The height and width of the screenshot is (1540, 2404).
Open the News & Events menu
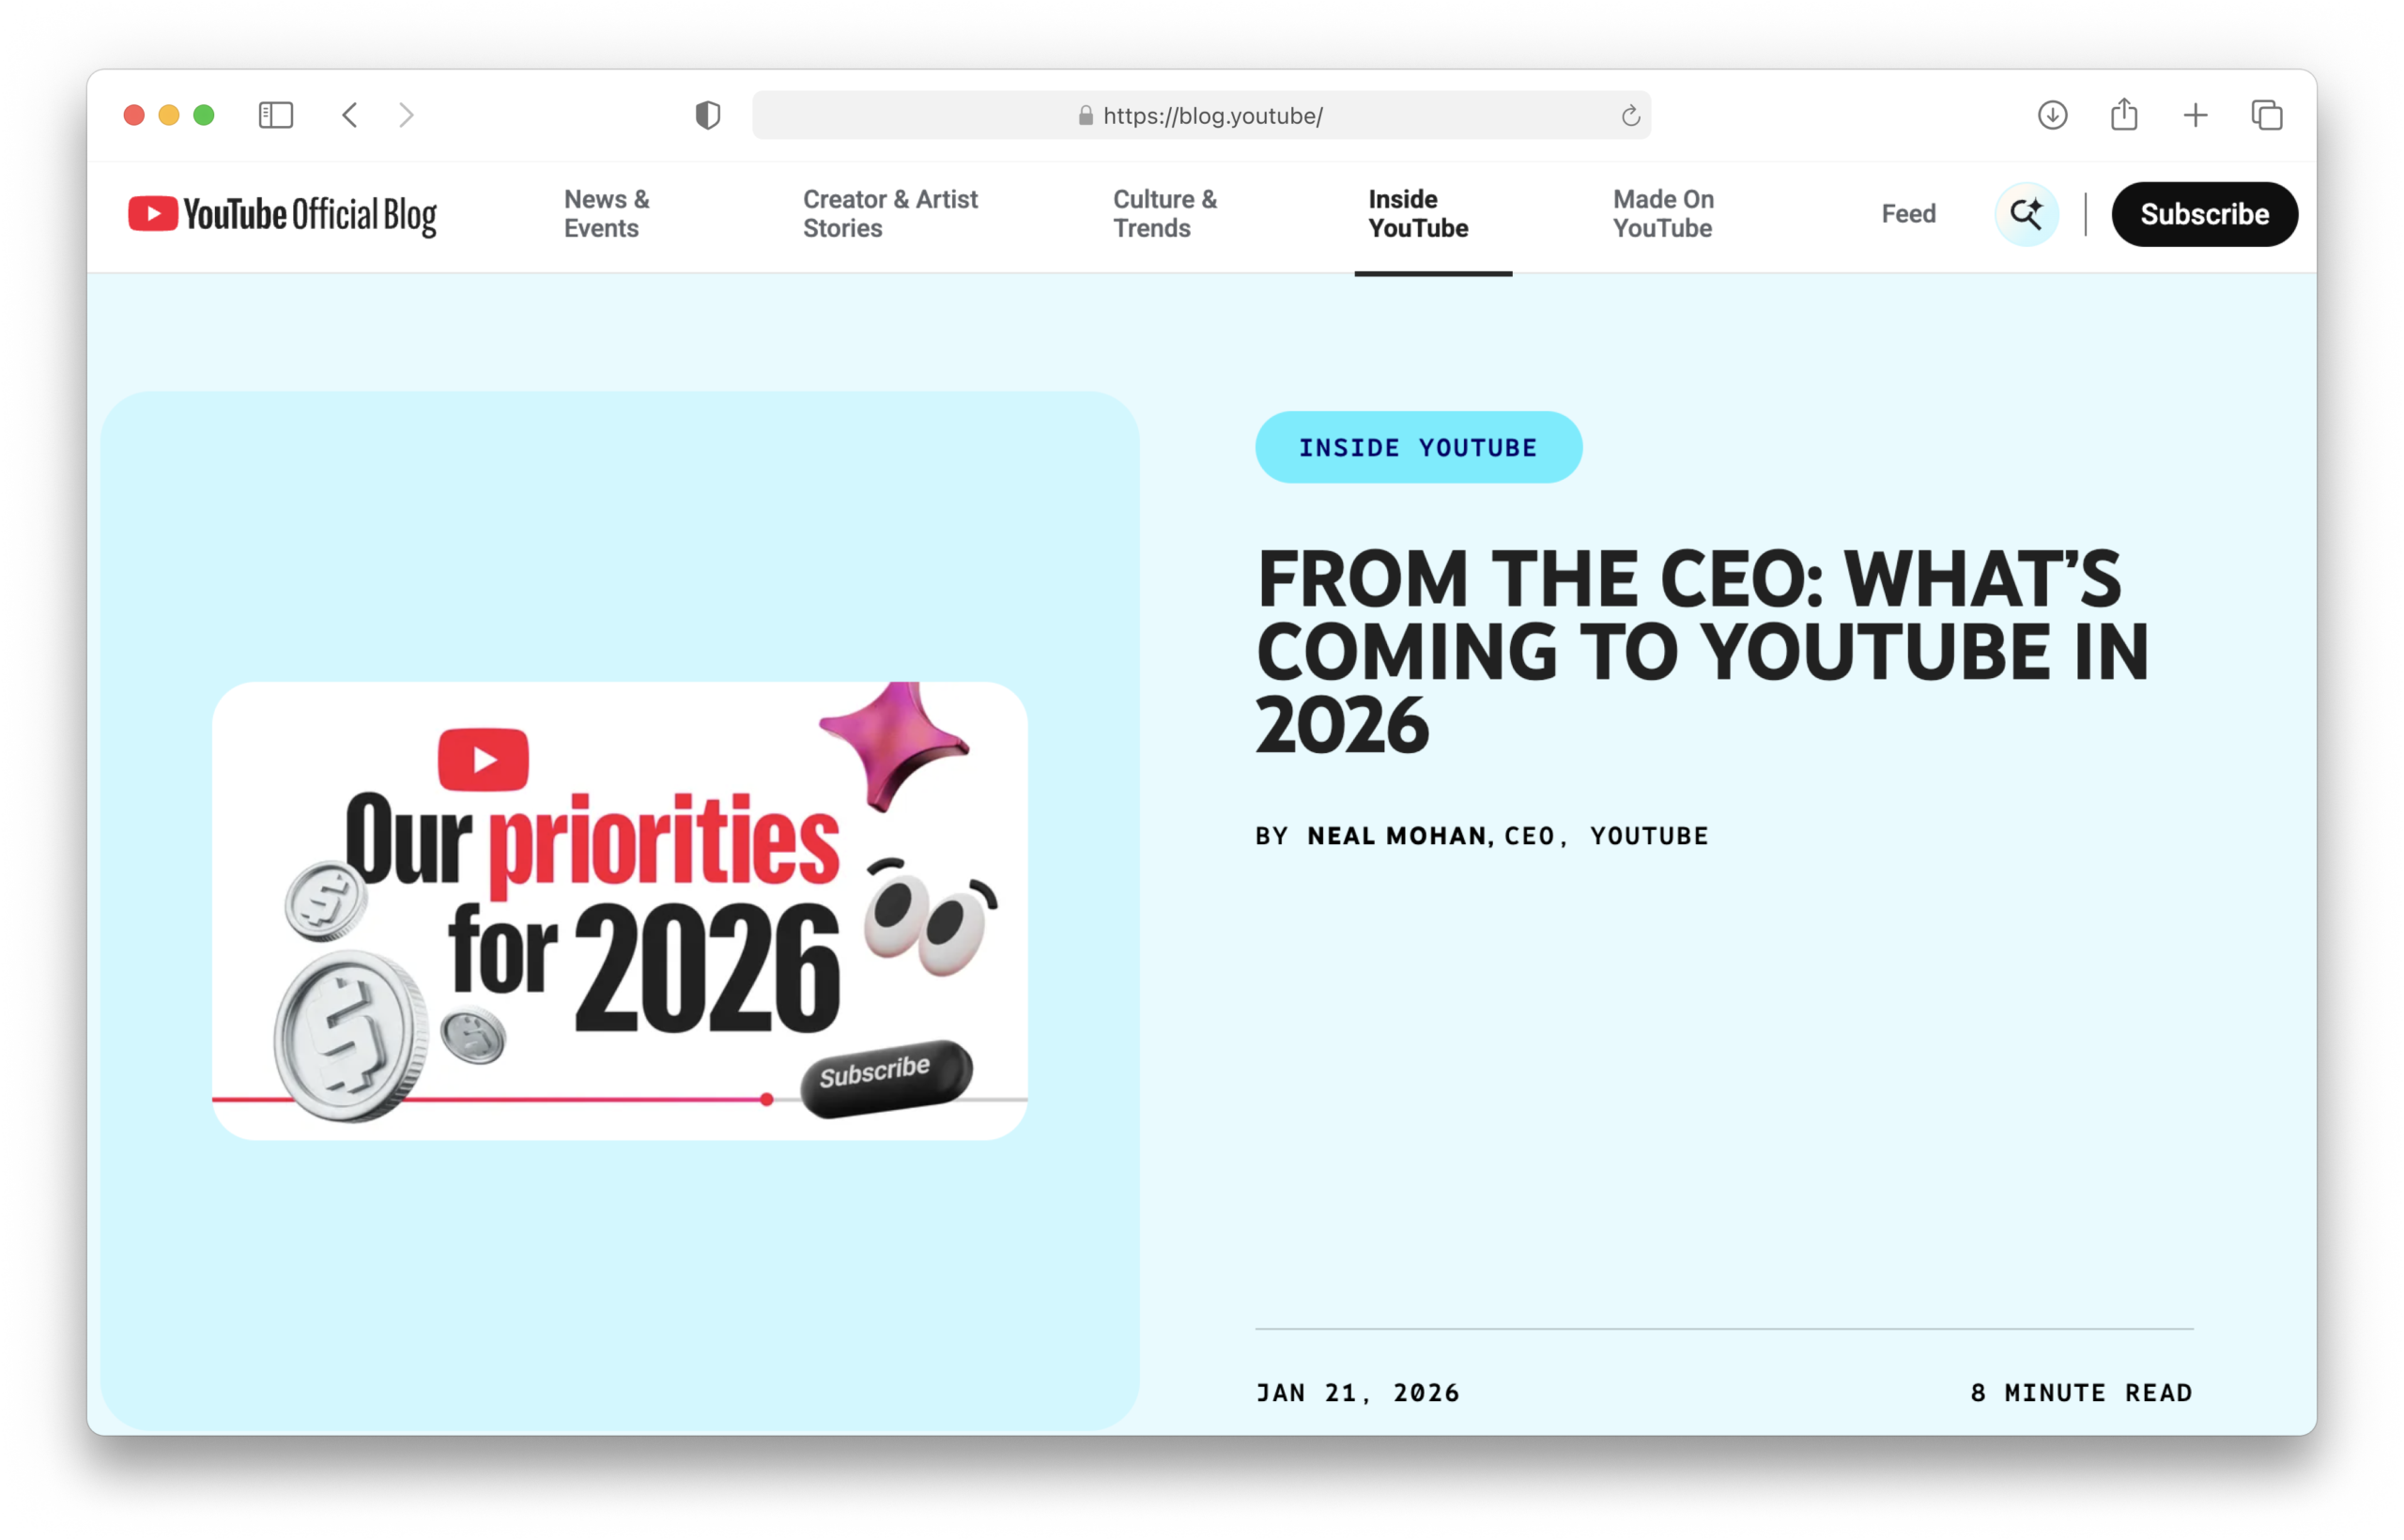(606, 214)
